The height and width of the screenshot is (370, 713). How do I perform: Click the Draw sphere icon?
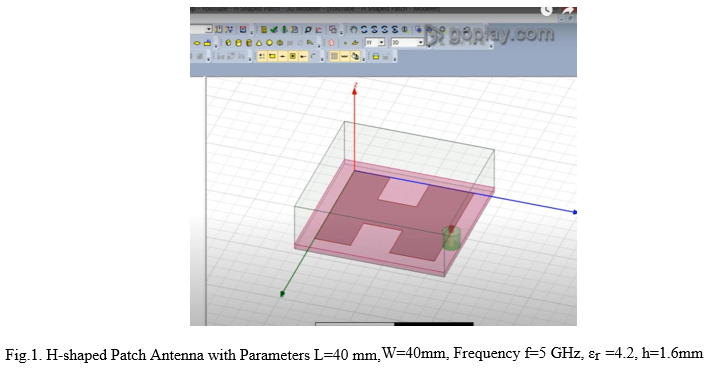pos(269,43)
